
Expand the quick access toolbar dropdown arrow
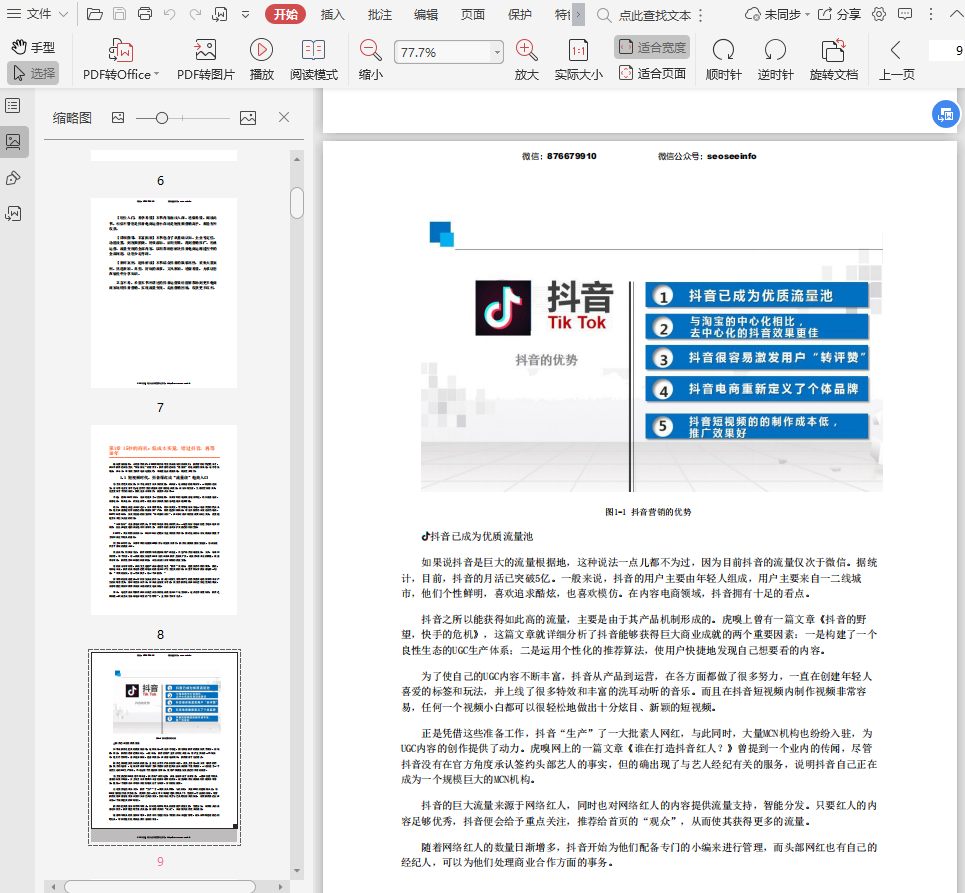(x=245, y=14)
